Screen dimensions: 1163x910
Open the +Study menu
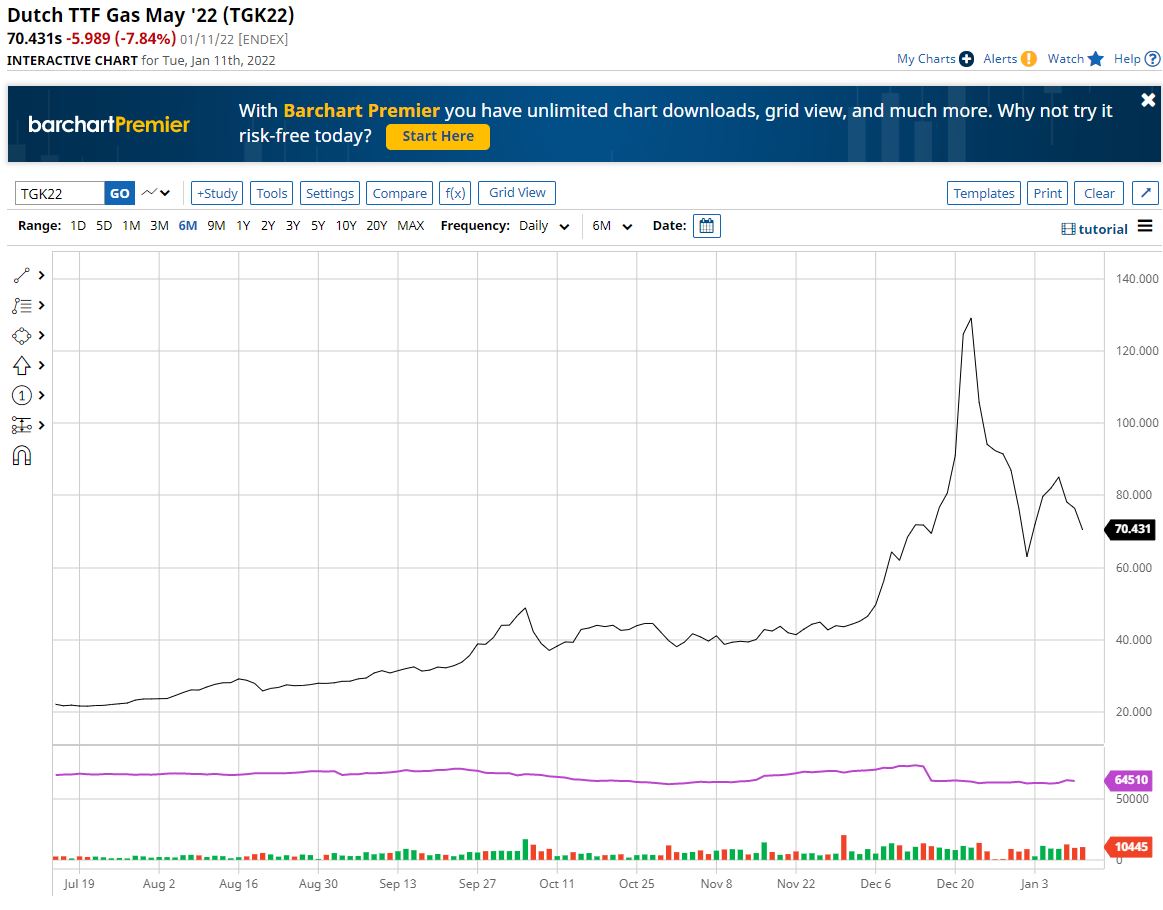tap(217, 194)
